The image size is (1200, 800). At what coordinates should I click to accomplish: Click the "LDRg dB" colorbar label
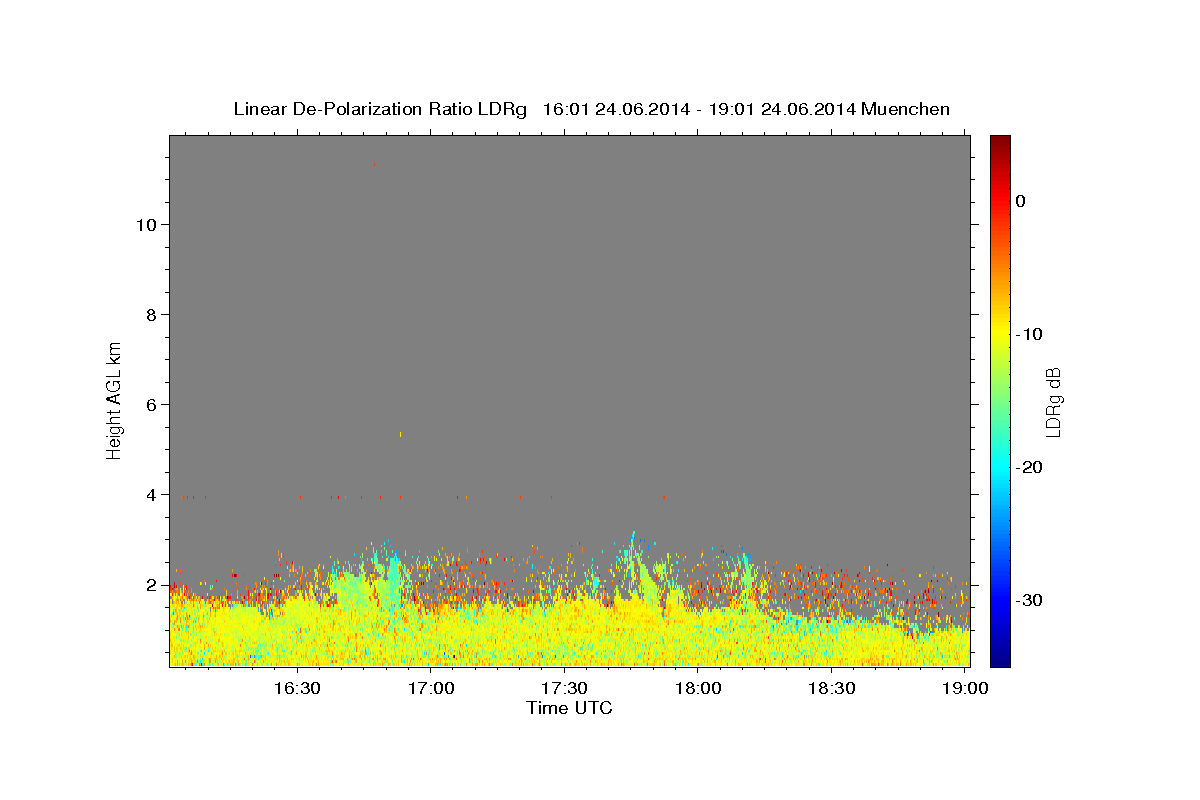tap(1052, 402)
